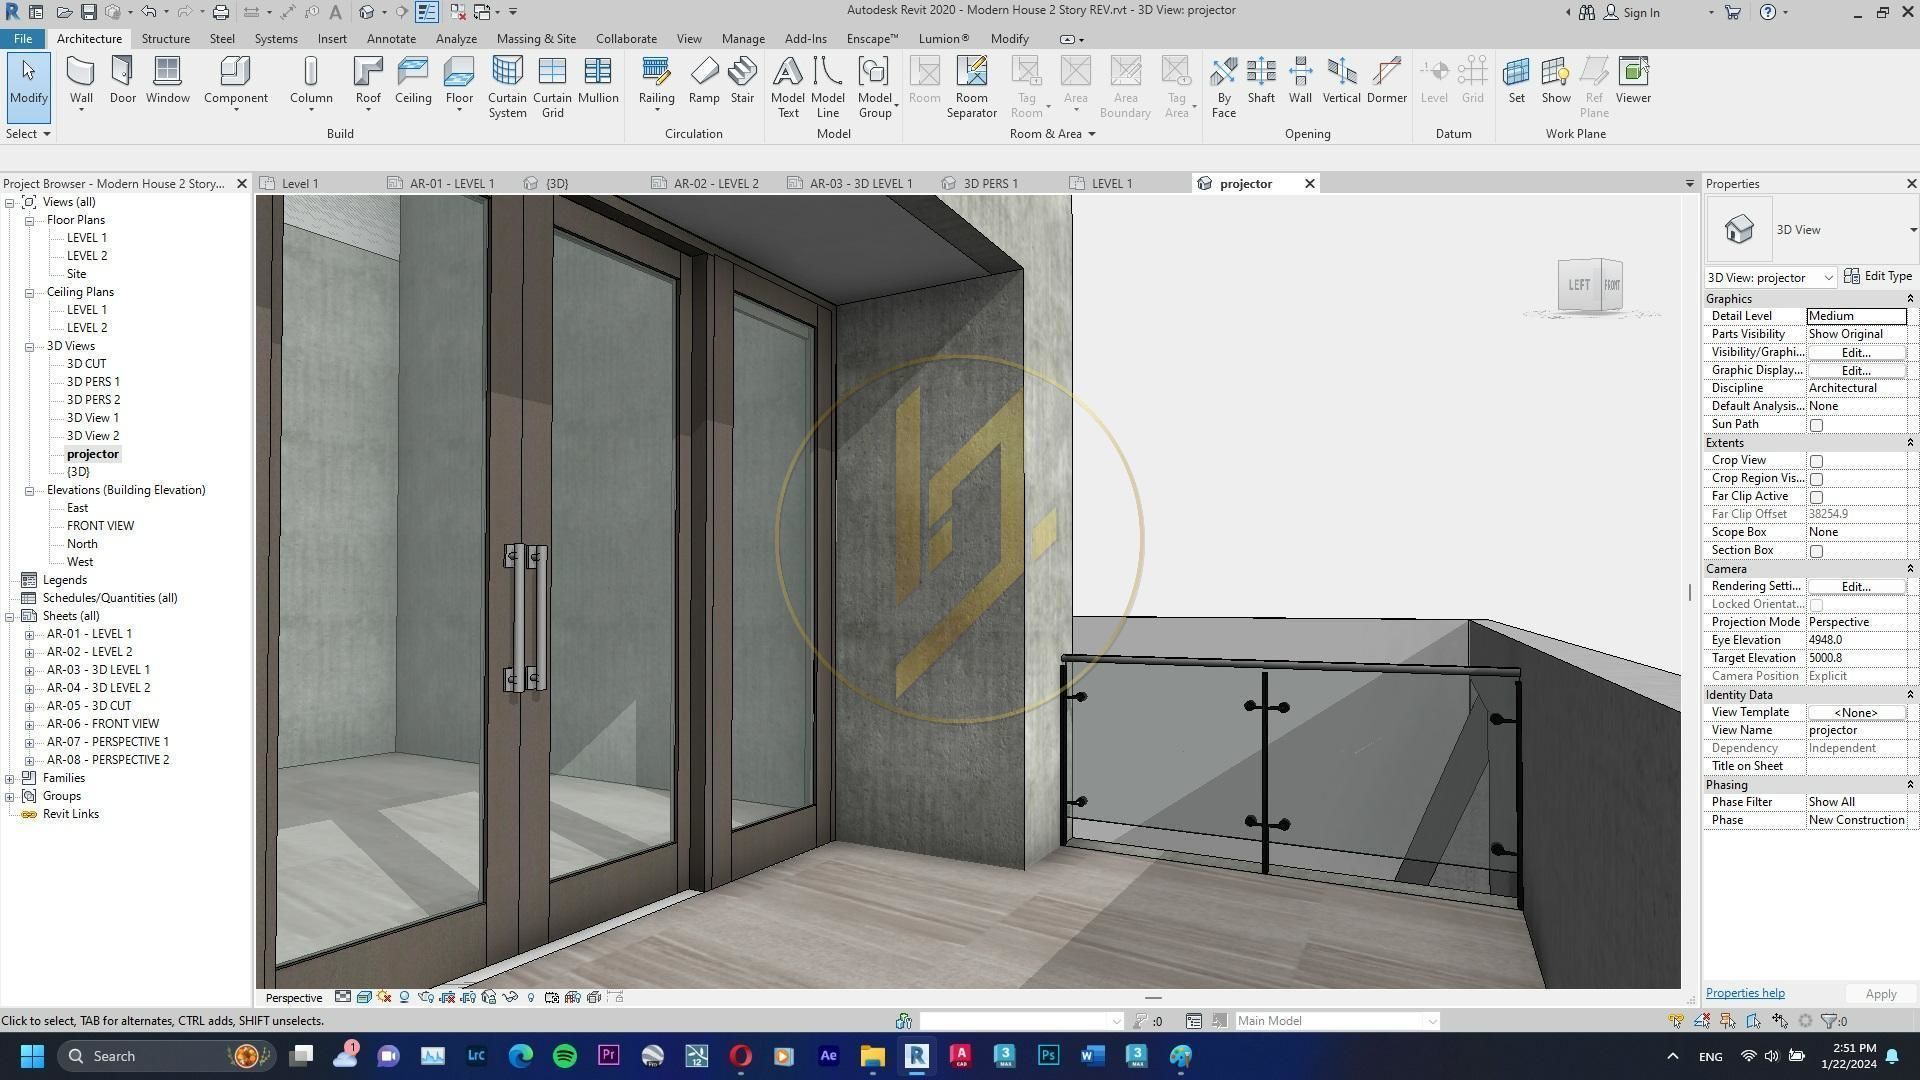Image resolution: width=1920 pixels, height=1080 pixels.
Task: Use the Ceiling tool
Action: 413,81
